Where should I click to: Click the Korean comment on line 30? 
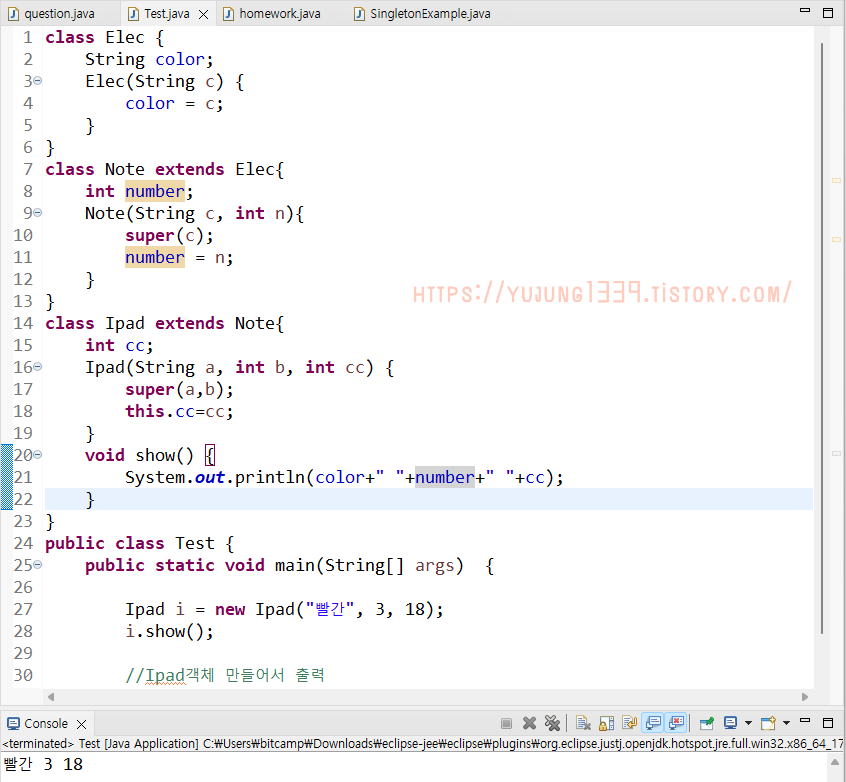point(225,675)
